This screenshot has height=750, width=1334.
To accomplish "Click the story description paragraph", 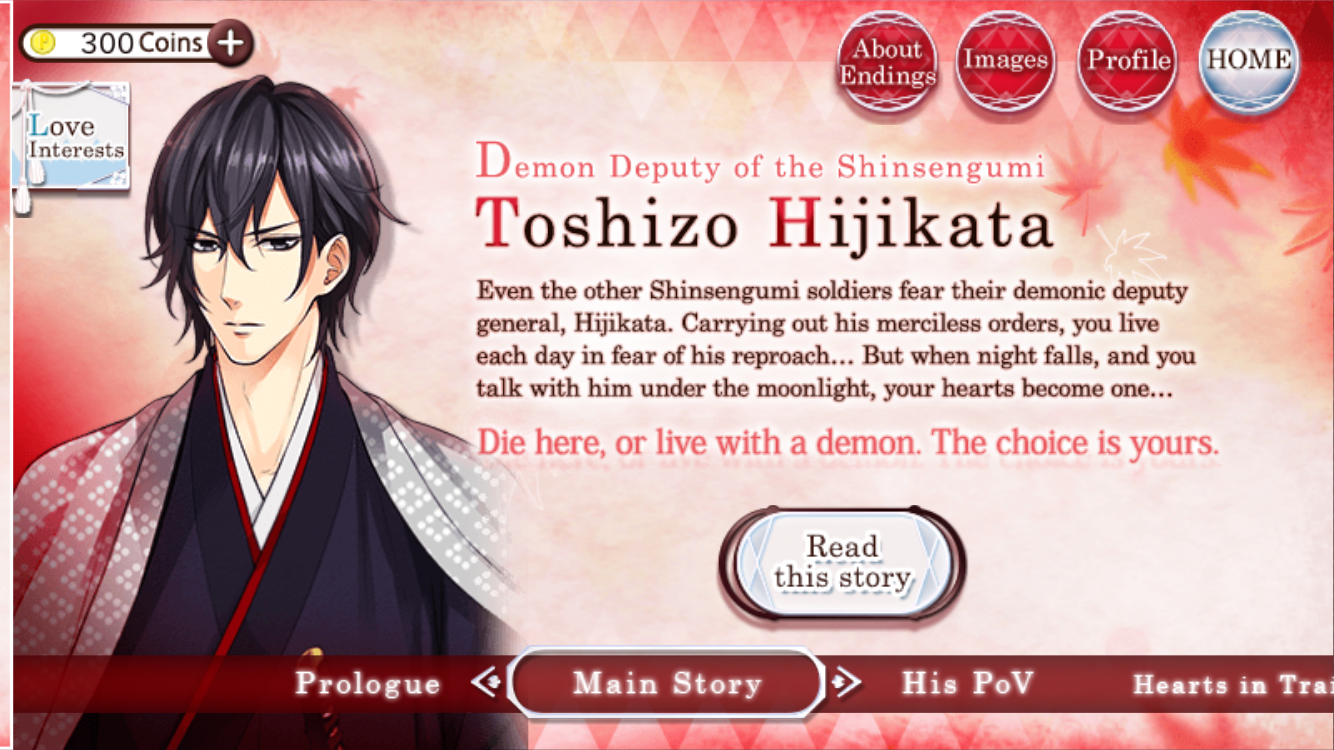I will tap(836, 340).
